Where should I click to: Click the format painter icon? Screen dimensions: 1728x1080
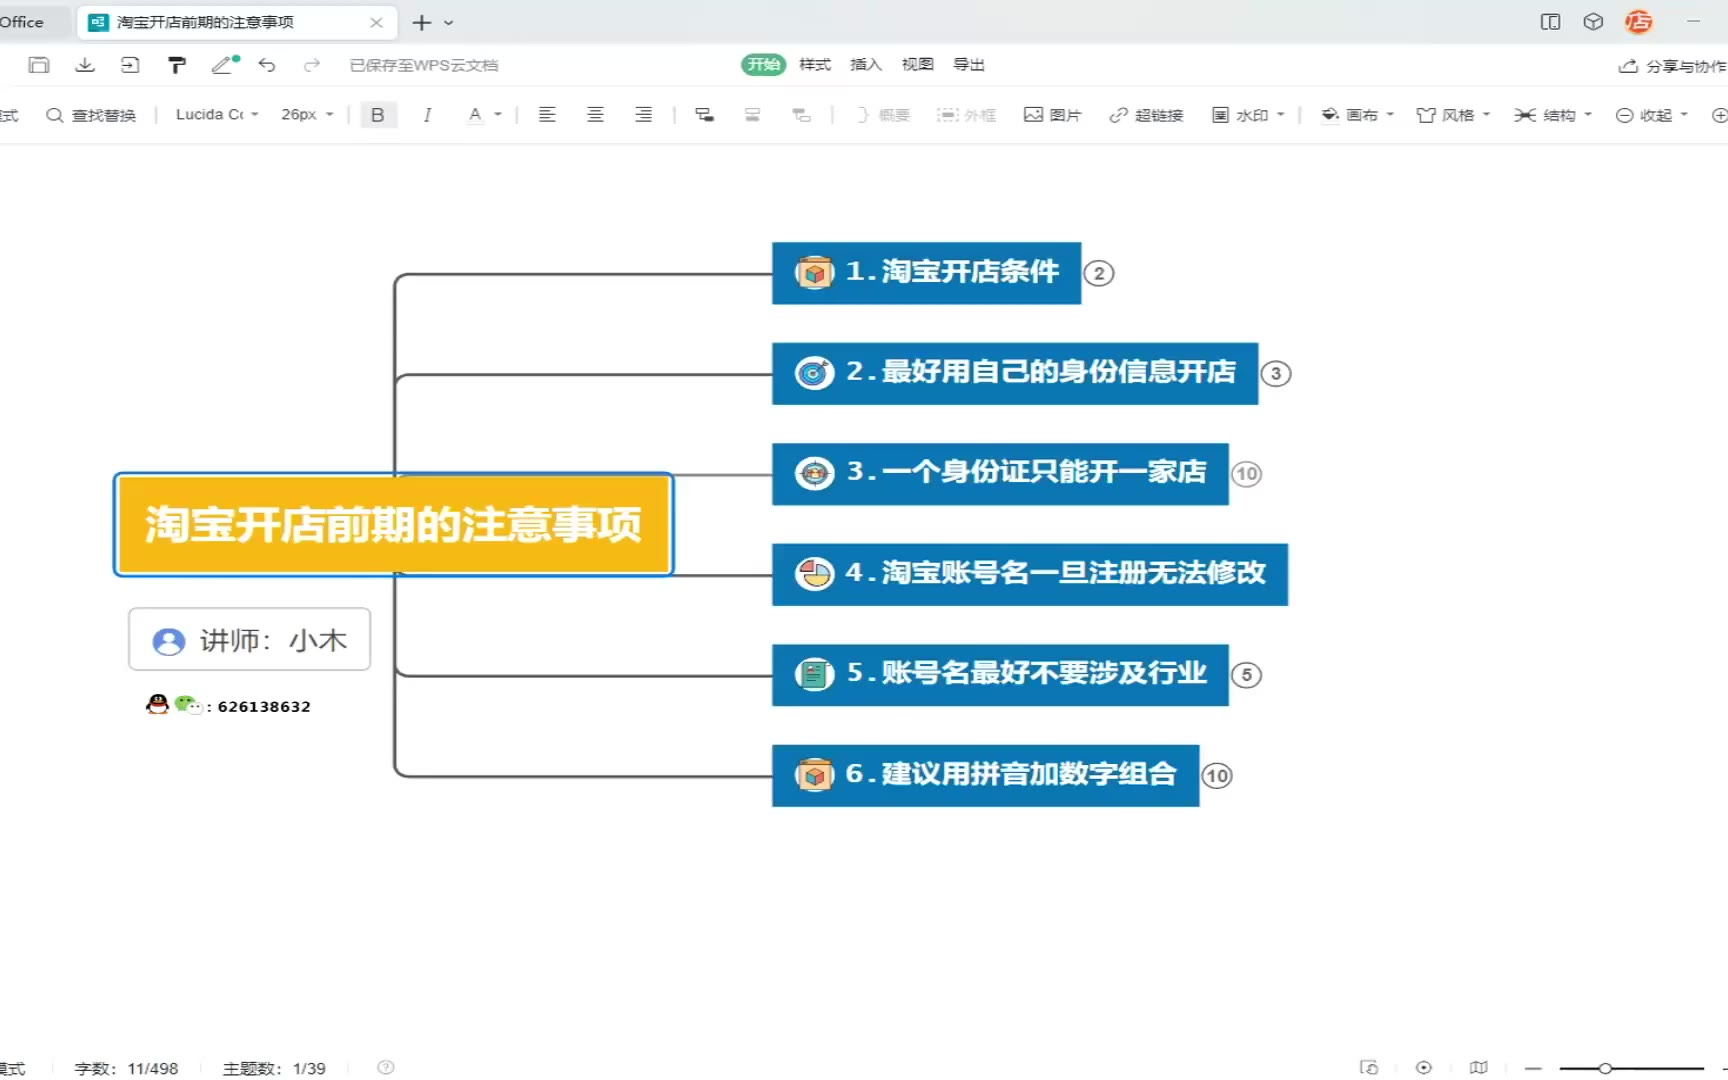(177, 65)
